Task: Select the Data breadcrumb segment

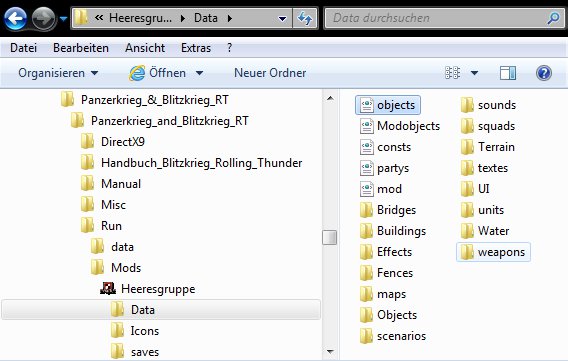Action: 206,18
